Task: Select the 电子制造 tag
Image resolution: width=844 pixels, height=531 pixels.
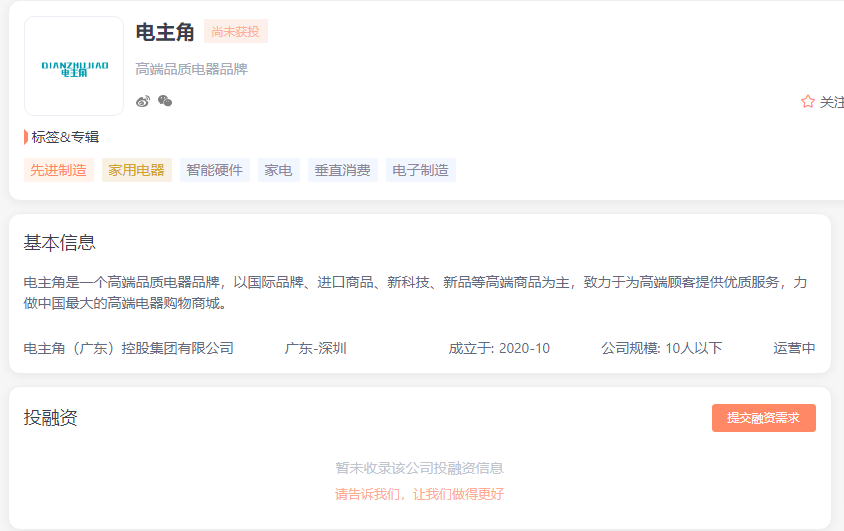Action: (420, 170)
